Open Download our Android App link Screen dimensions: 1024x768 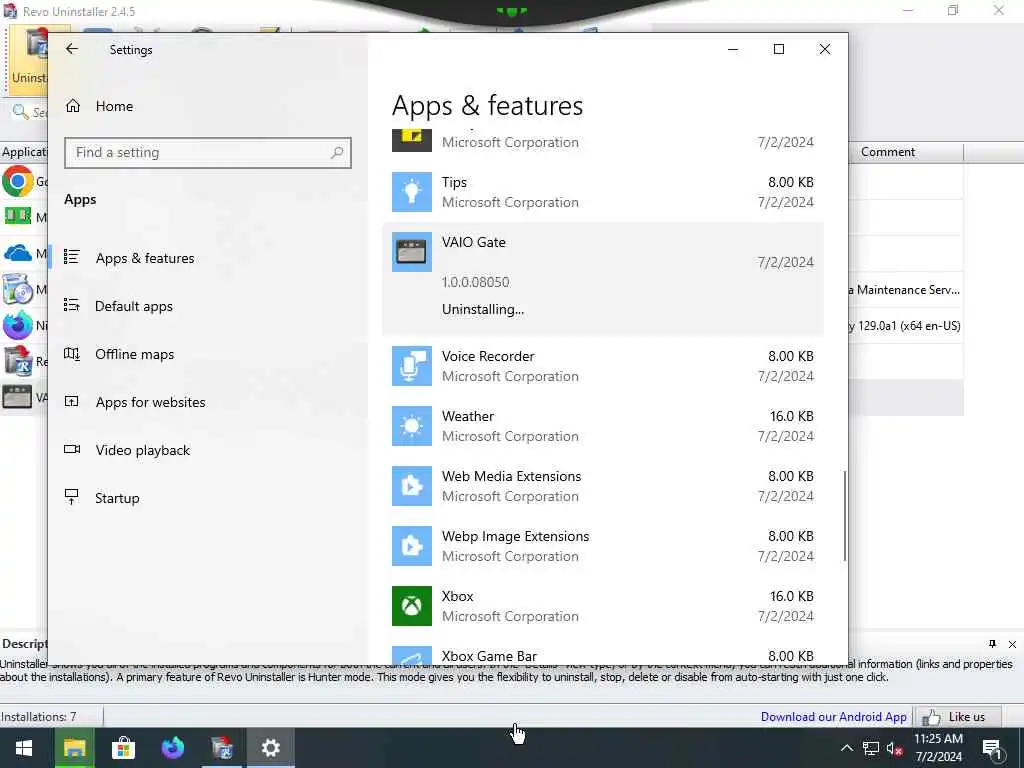pos(833,716)
